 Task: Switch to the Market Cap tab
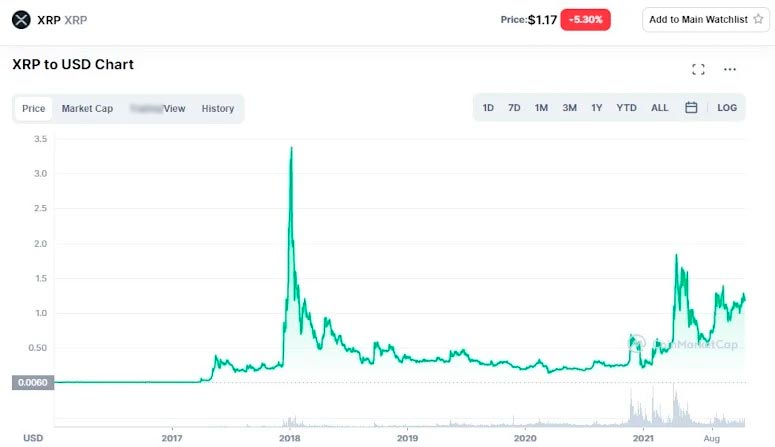pos(87,108)
